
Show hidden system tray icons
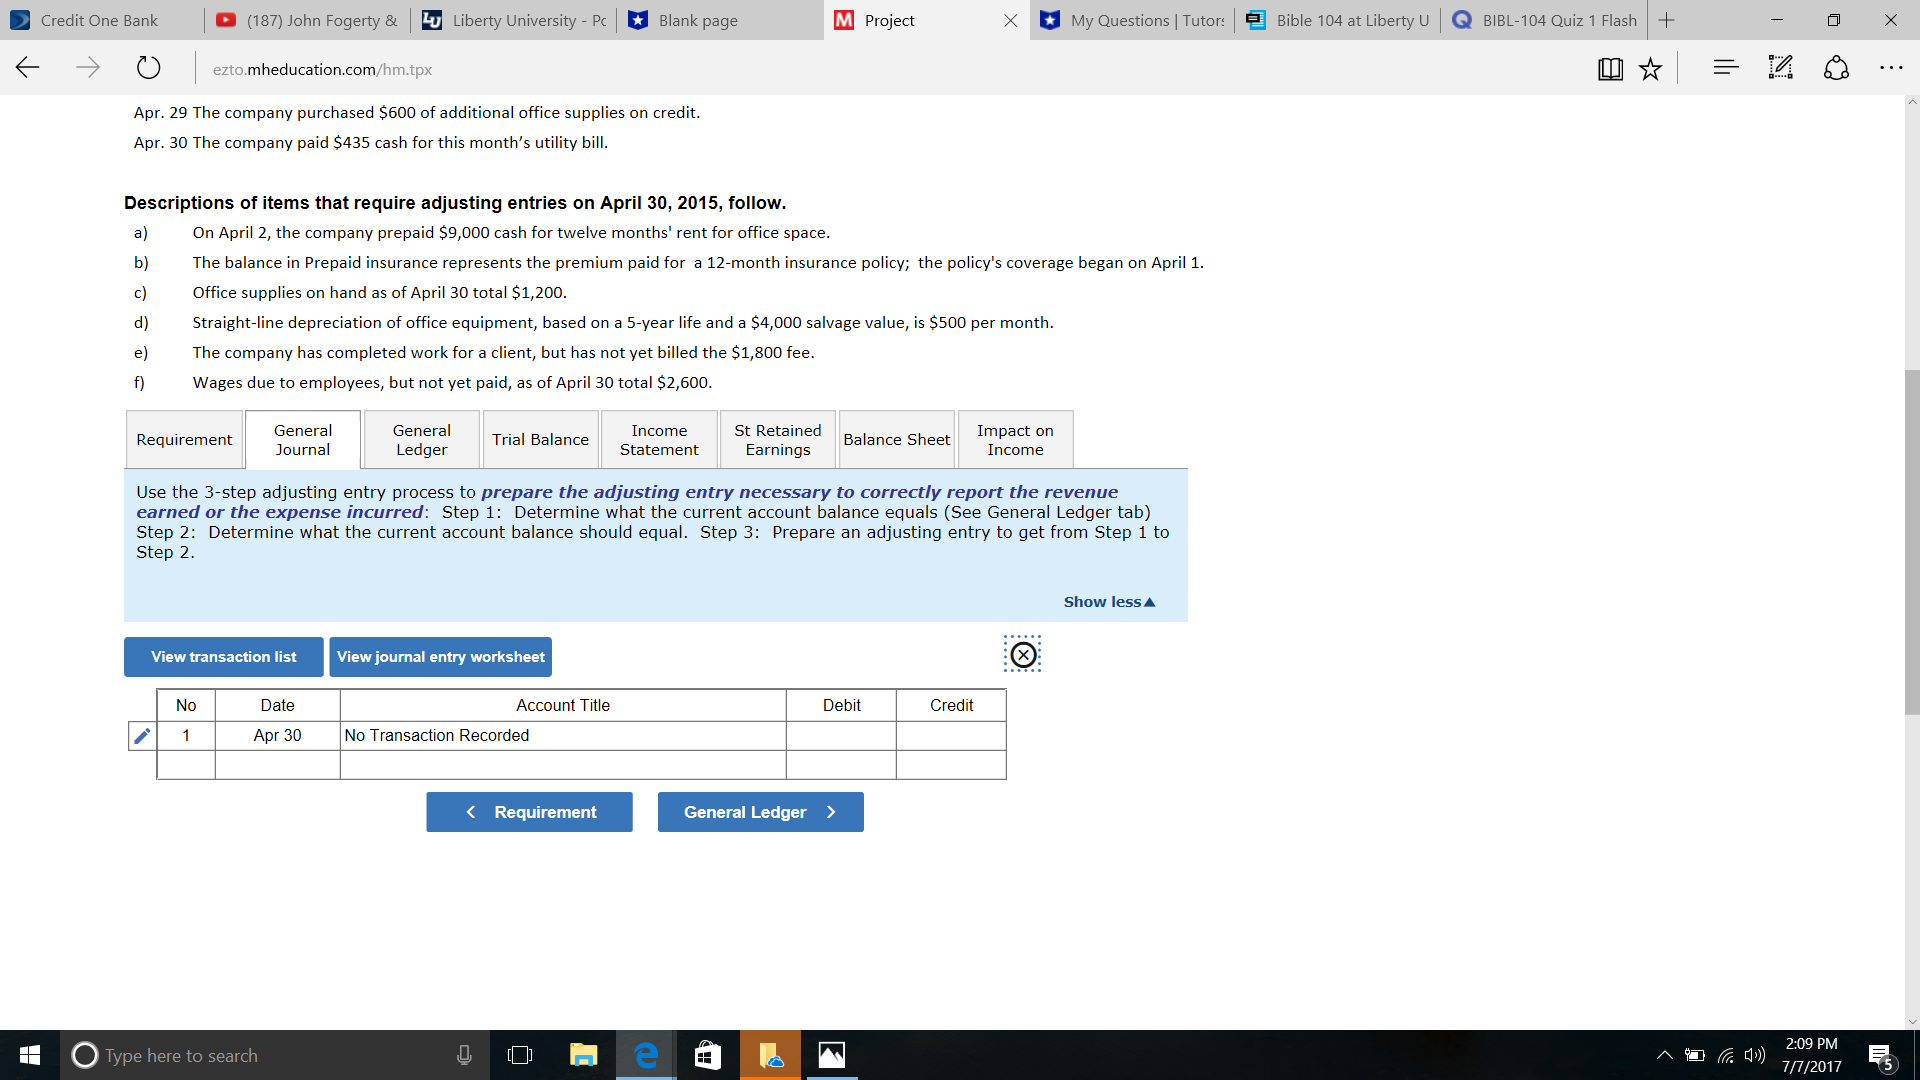(1664, 1055)
